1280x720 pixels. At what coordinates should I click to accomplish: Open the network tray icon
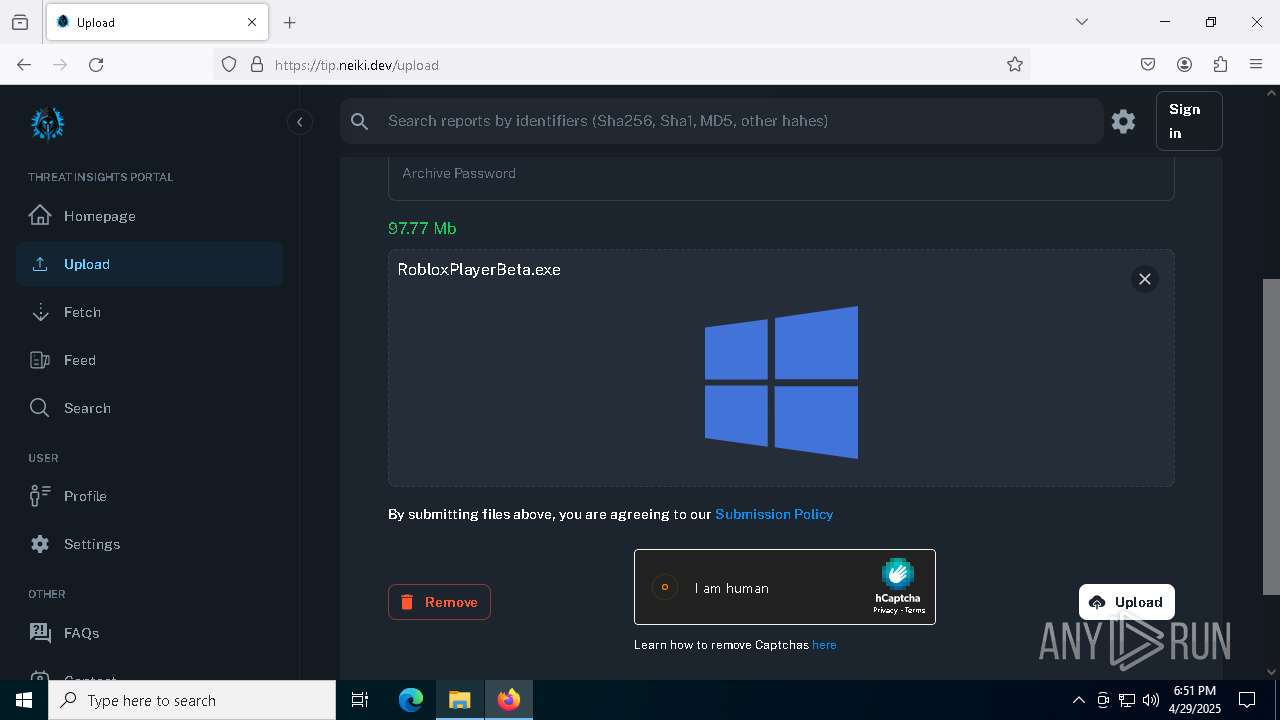1127,700
